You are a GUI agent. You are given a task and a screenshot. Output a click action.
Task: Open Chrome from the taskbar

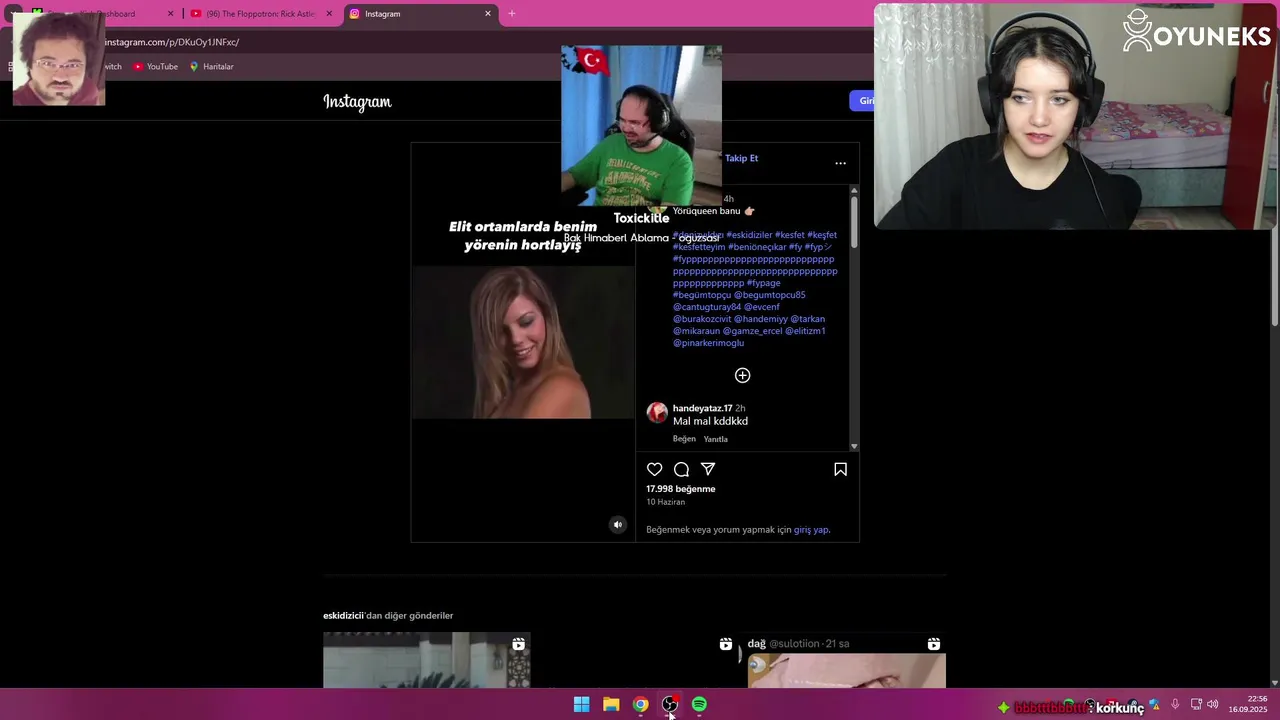640,705
